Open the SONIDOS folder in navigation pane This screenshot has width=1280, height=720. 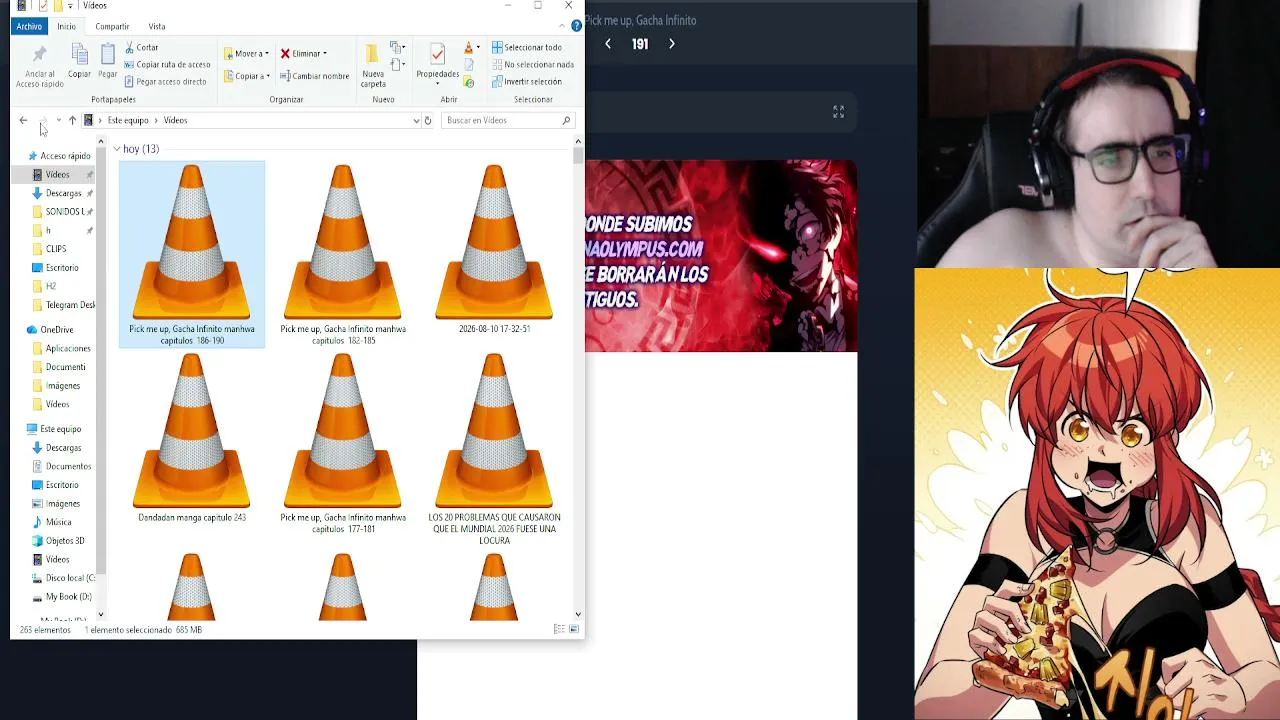click(63, 212)
